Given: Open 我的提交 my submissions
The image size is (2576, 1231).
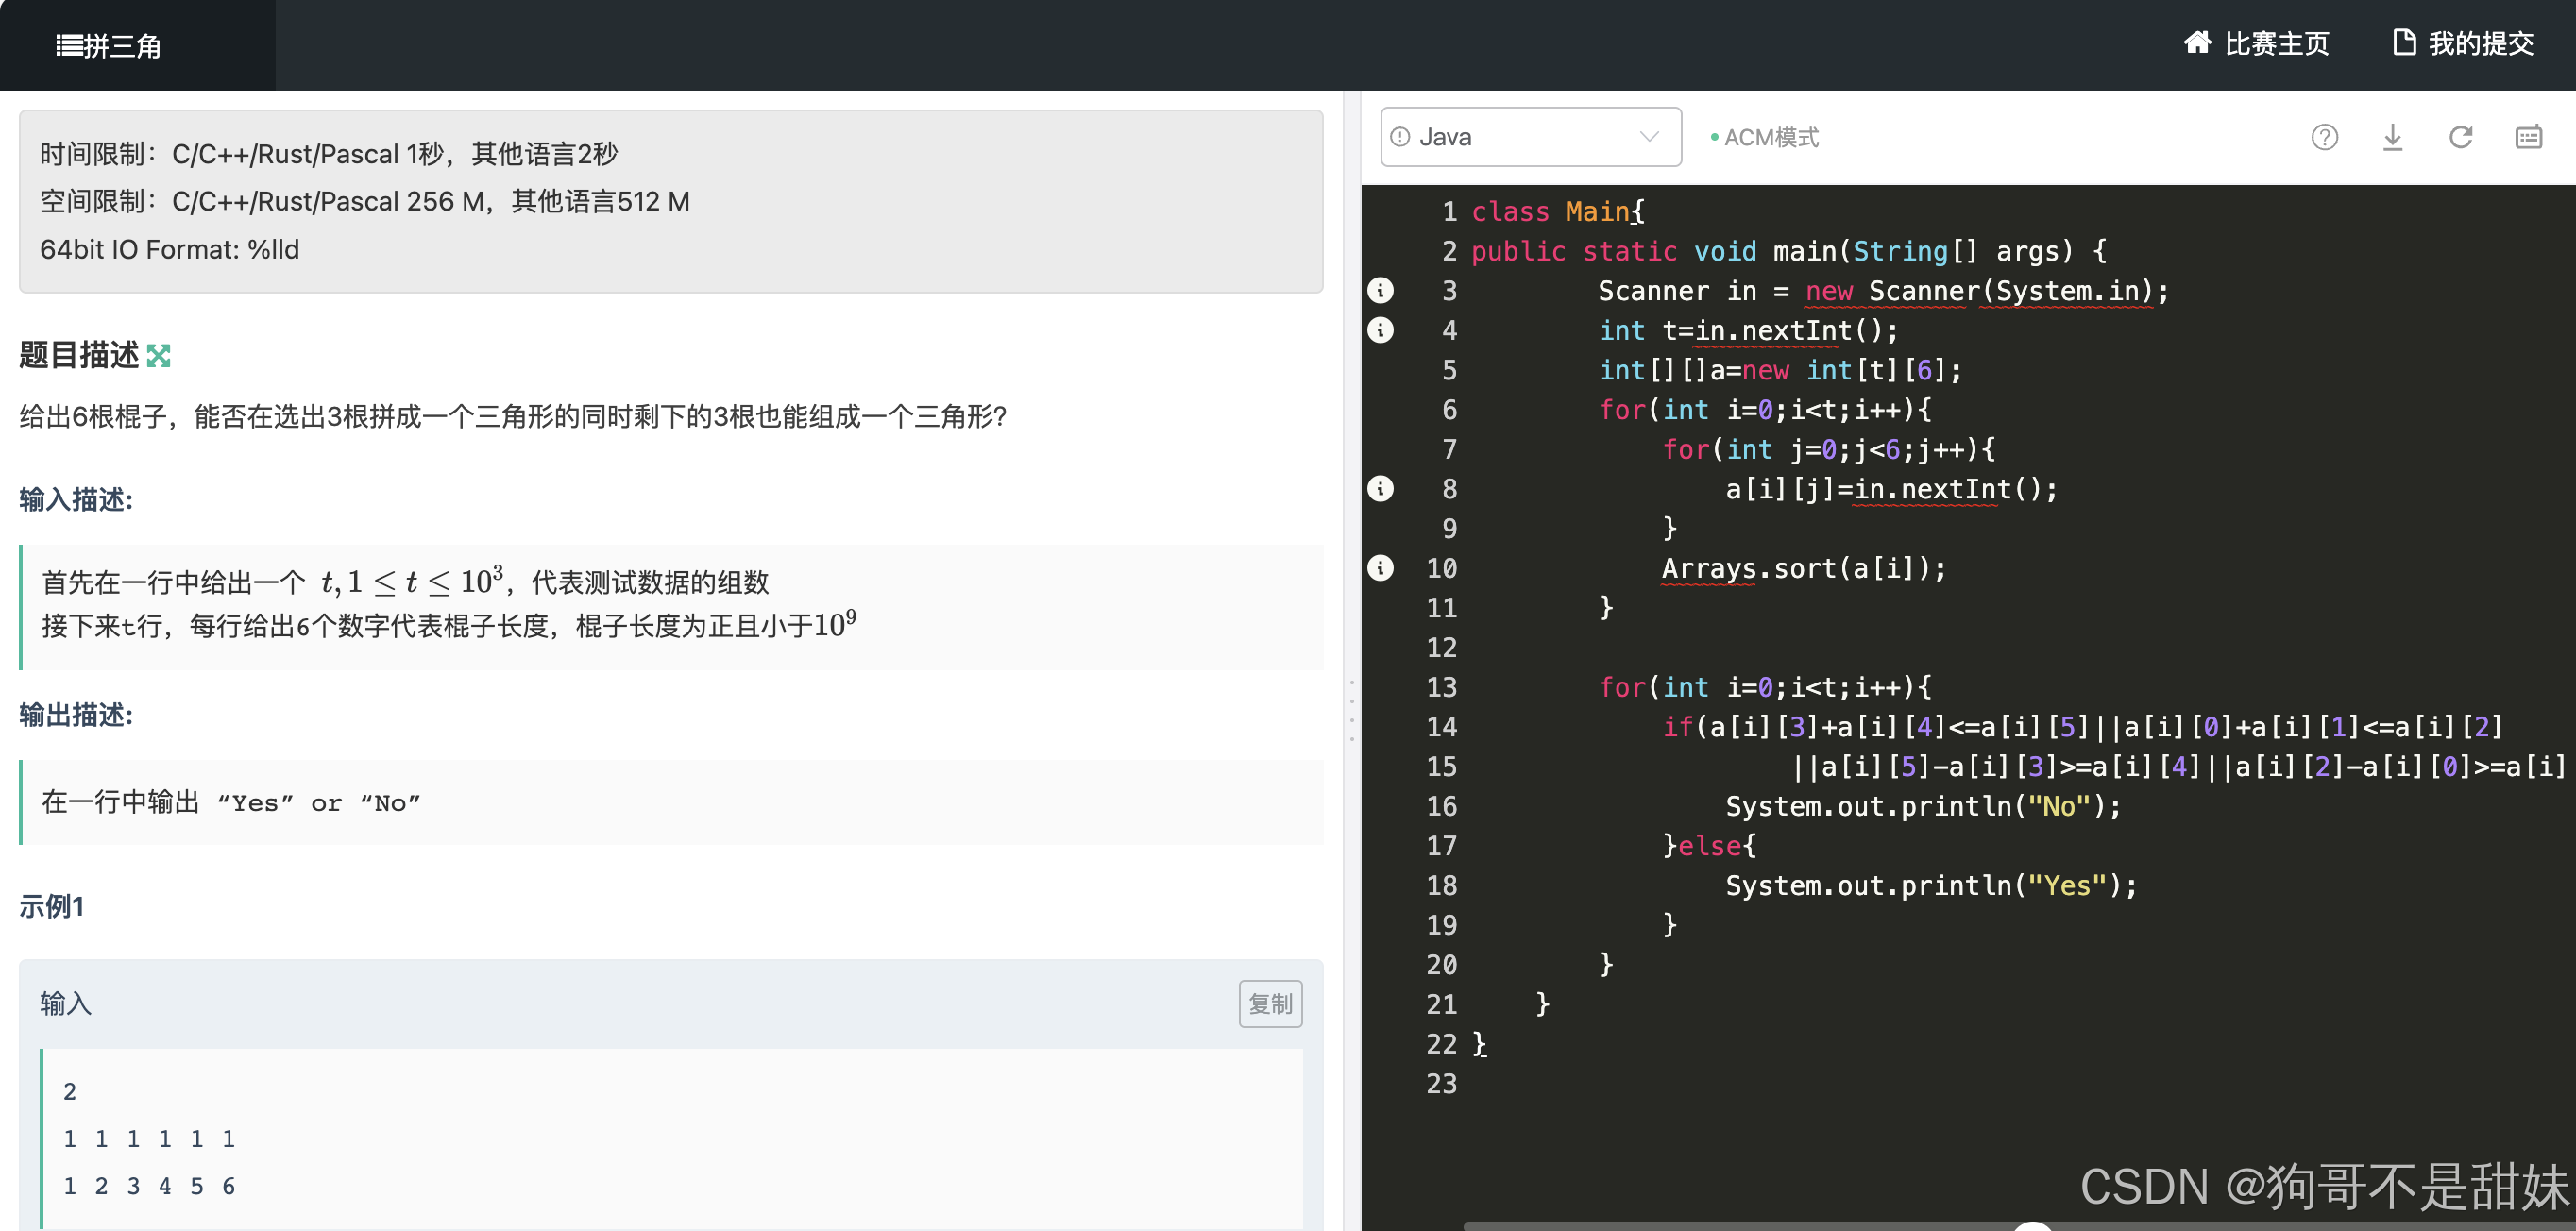Looking at the screenshot, I should click(2462, 43).
